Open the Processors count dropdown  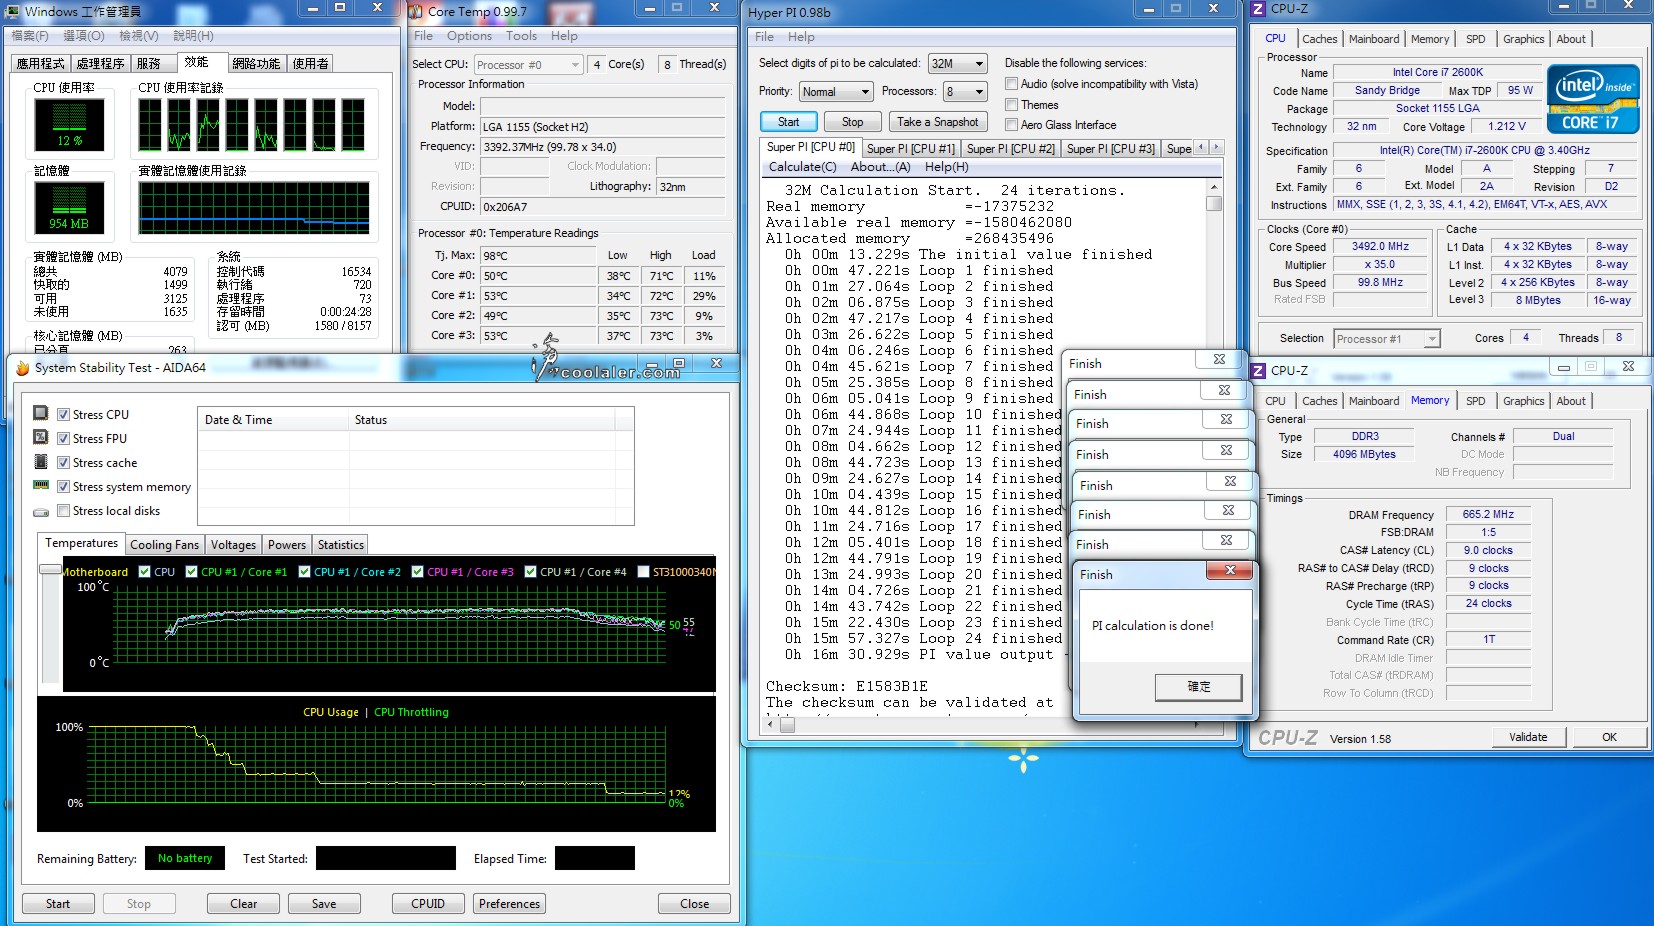tap(966, 92)
